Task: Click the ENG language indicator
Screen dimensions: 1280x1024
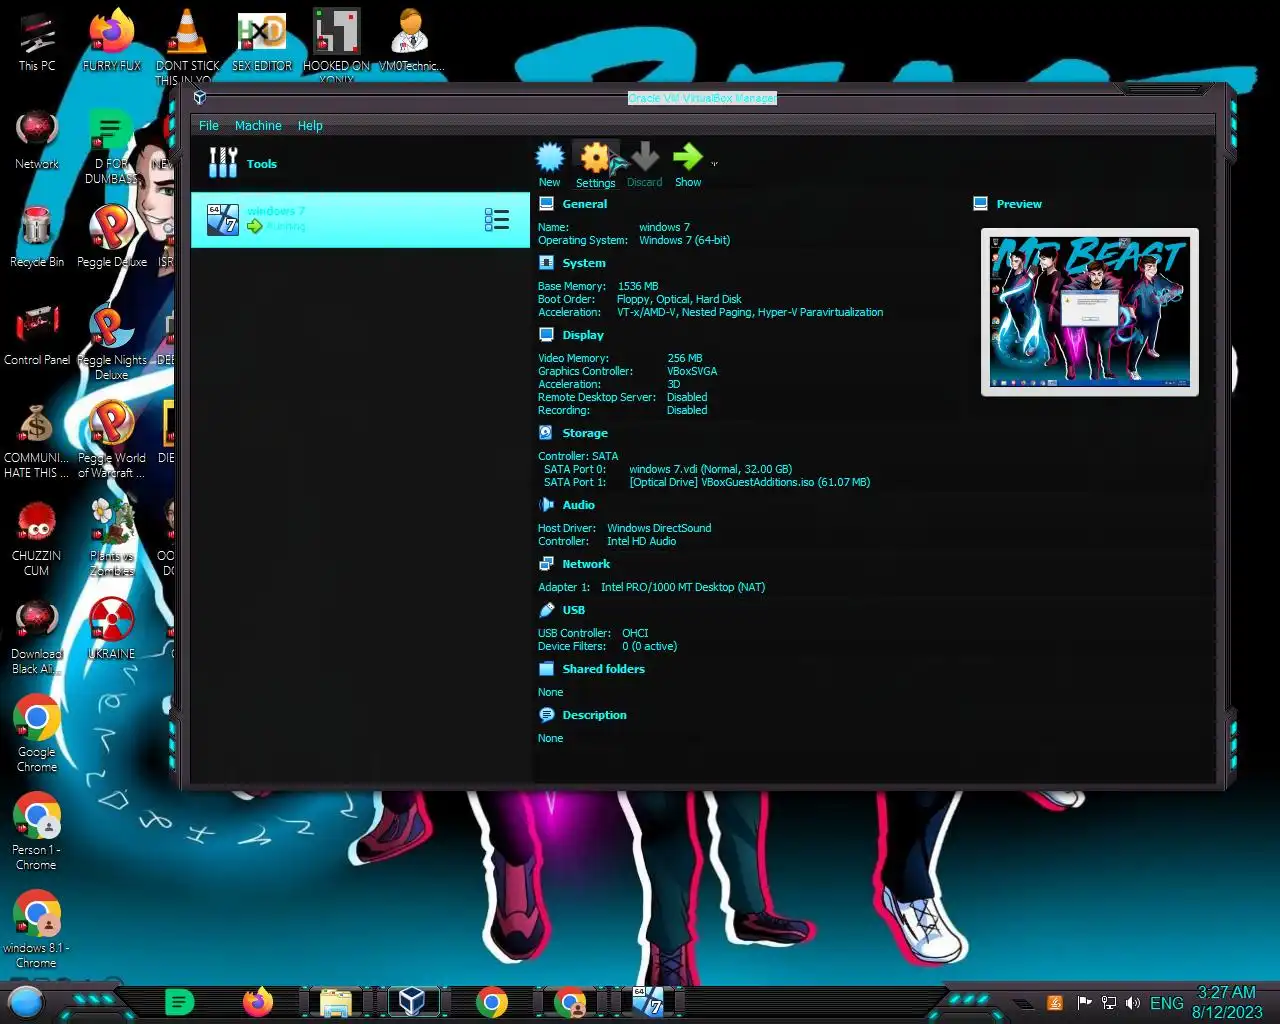Action: 1167,1003
